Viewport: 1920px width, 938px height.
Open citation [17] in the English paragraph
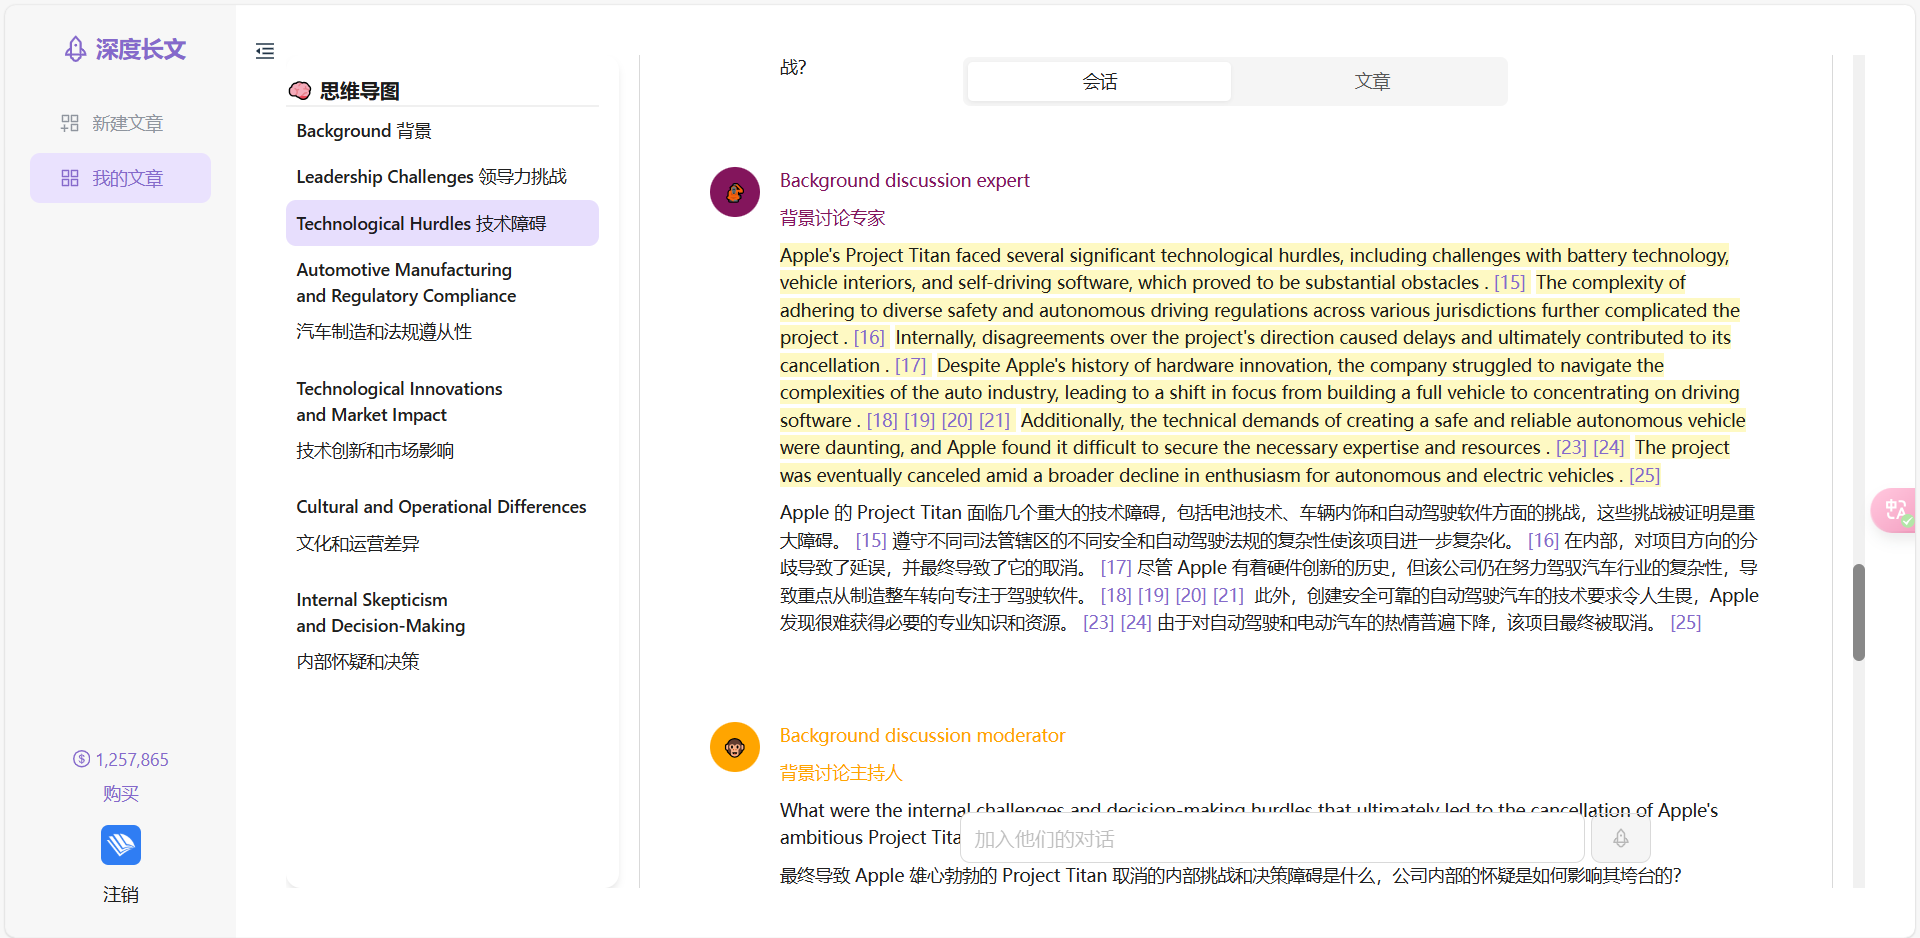tap(910, 366)
